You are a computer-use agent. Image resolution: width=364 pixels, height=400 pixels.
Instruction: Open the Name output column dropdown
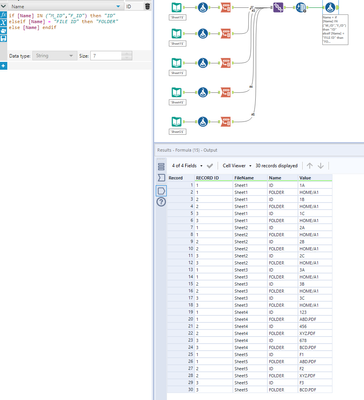pos(118,6)
